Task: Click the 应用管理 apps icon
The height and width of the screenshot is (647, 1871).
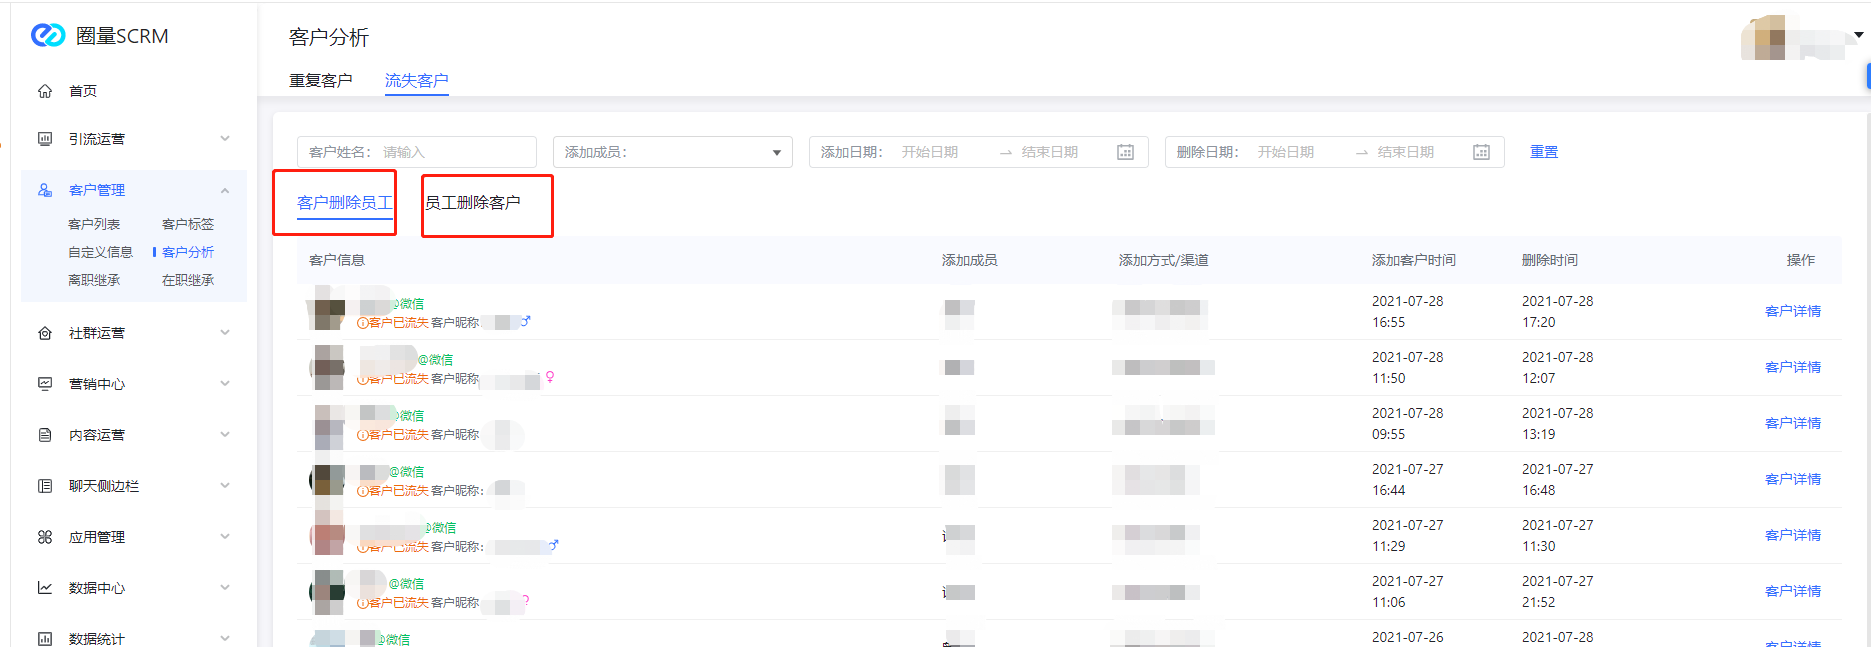Action: click(x=45, y=537)
